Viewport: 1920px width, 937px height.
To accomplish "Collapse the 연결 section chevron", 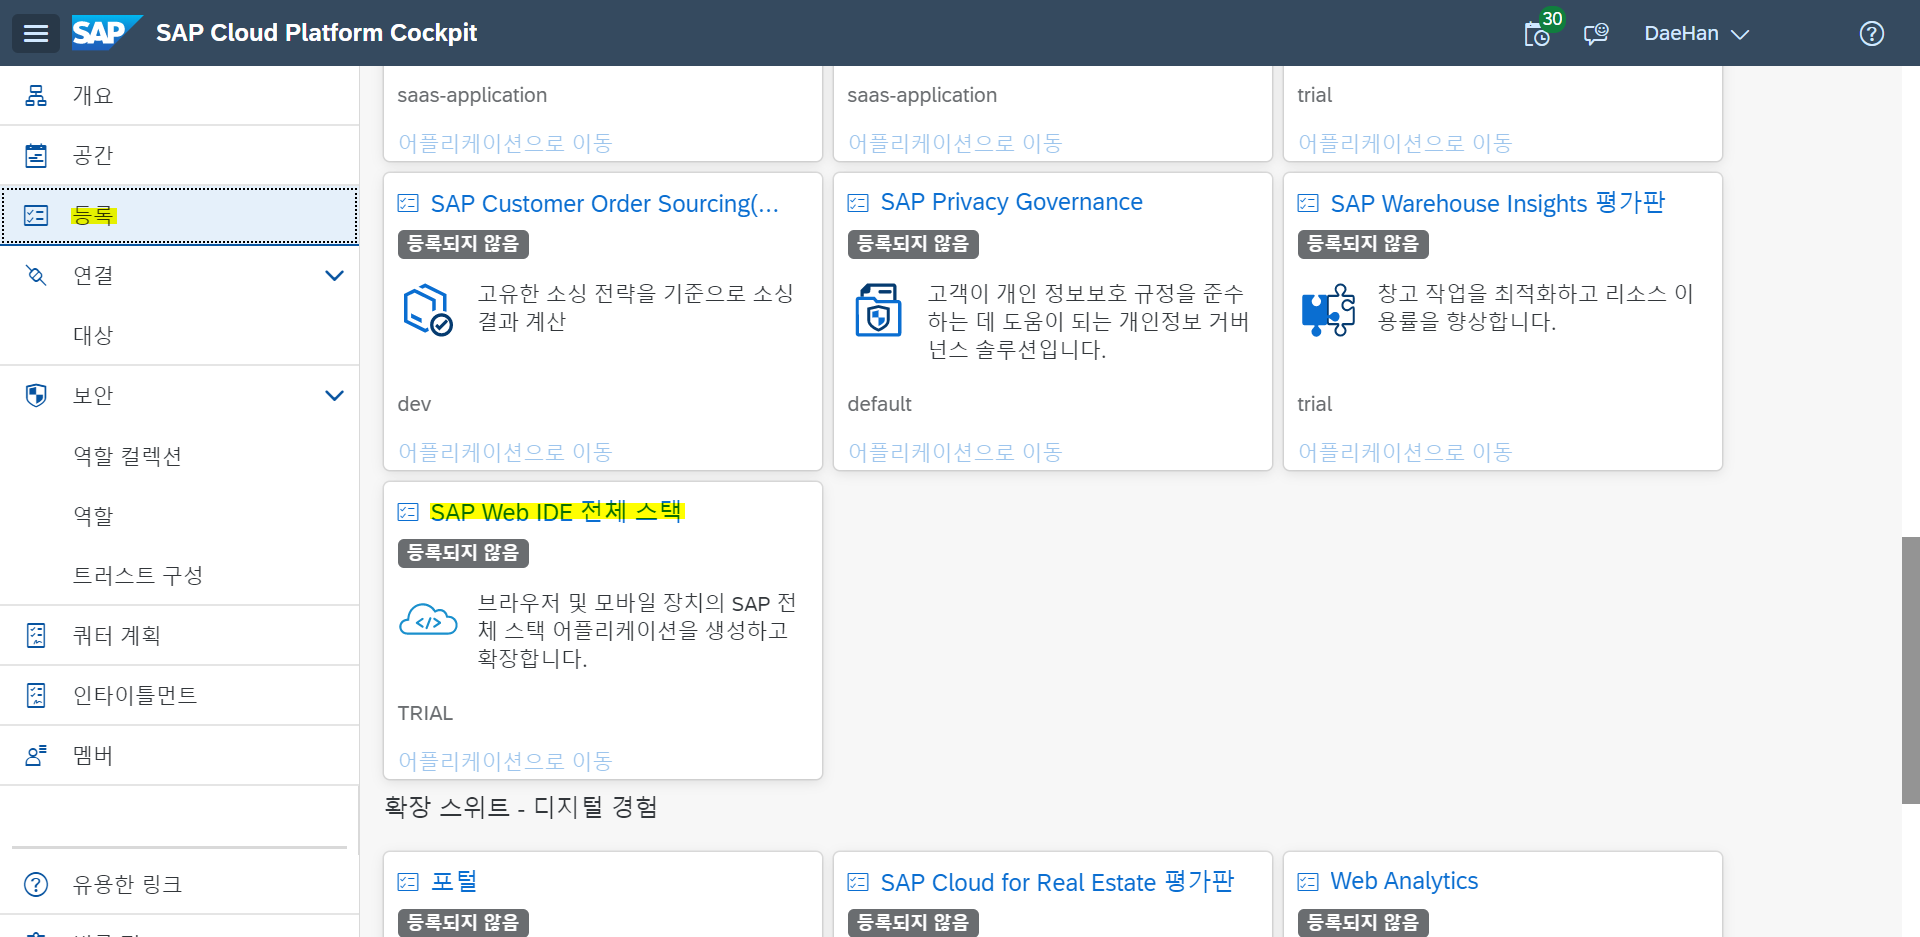I will coord(335,275).
